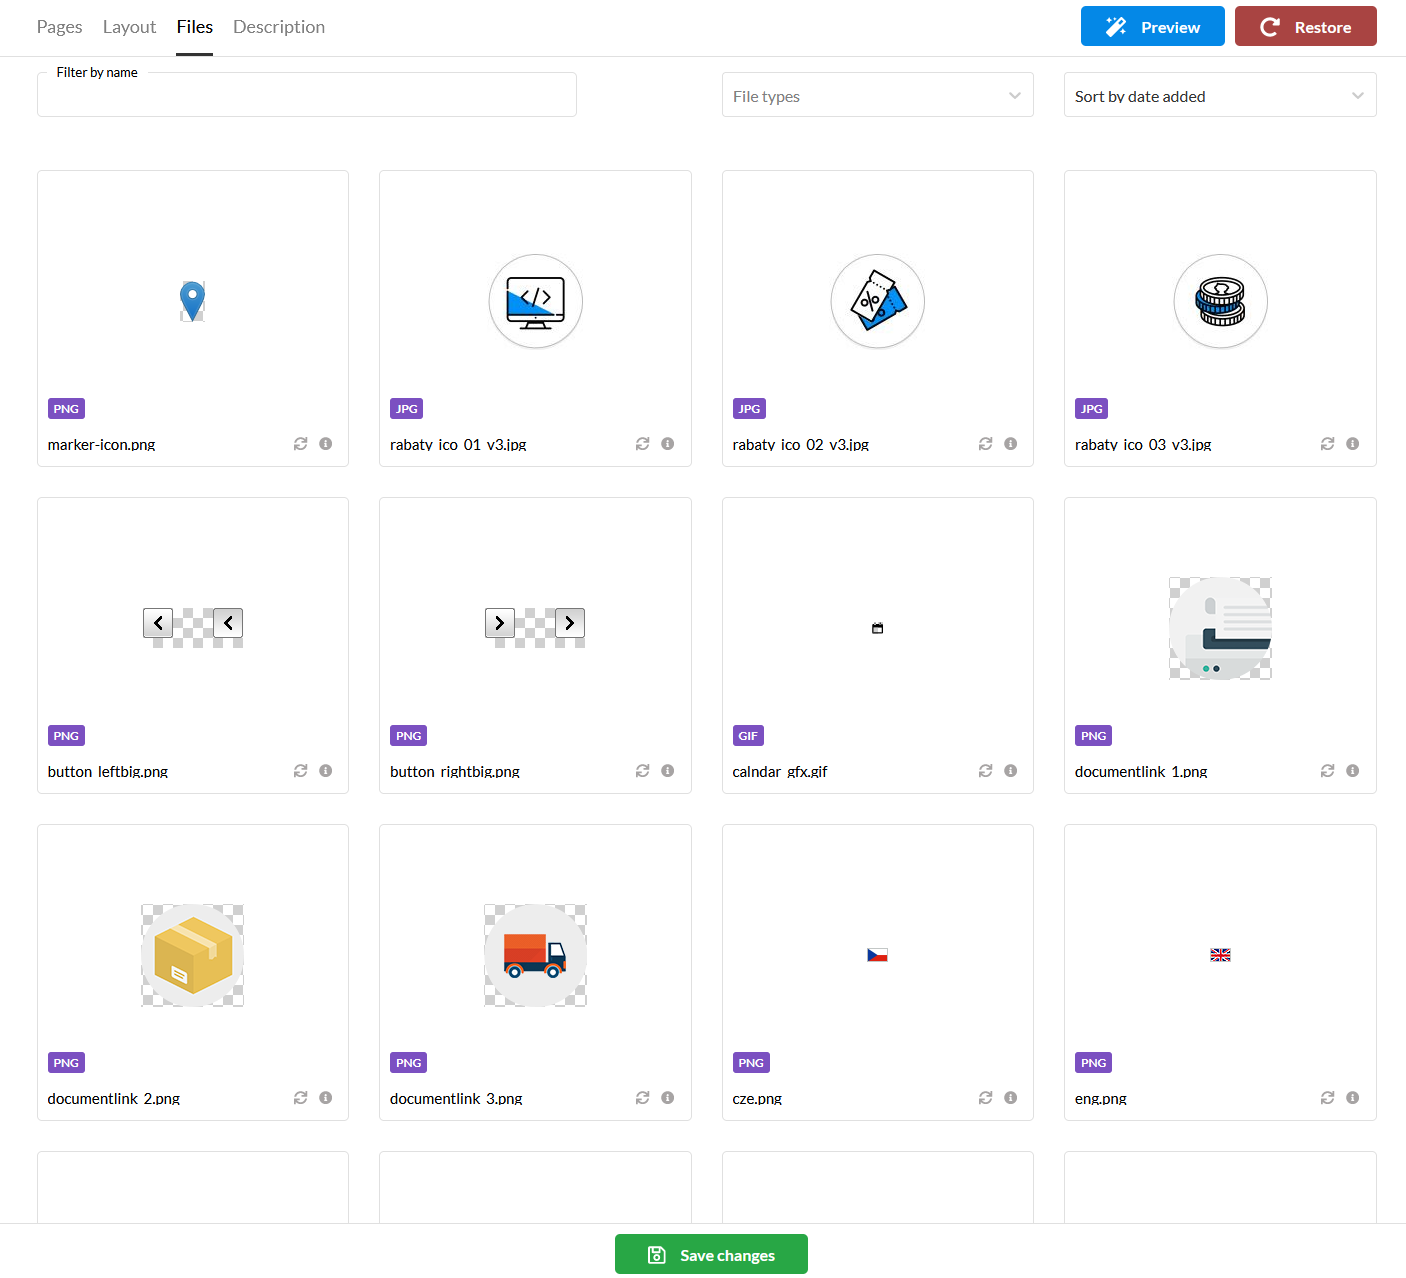1406x1278 pixels.
Task: Open the File types dropdown
Action: pos(877,96)
